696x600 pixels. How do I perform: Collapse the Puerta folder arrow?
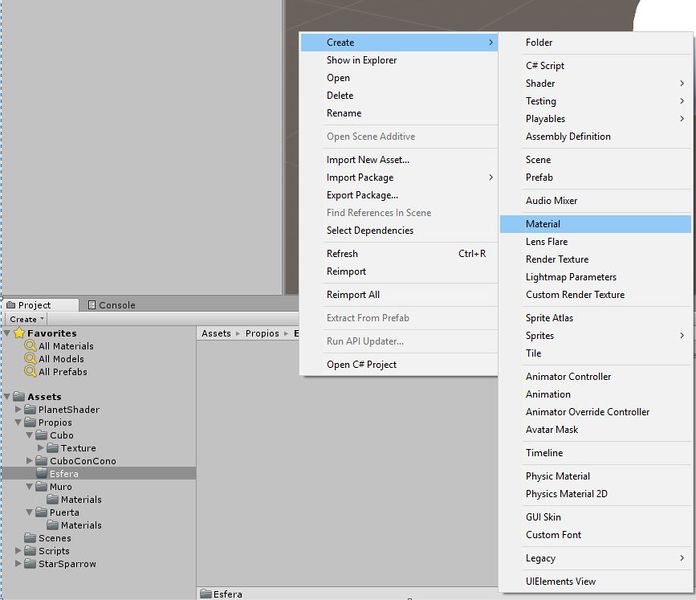29,512
